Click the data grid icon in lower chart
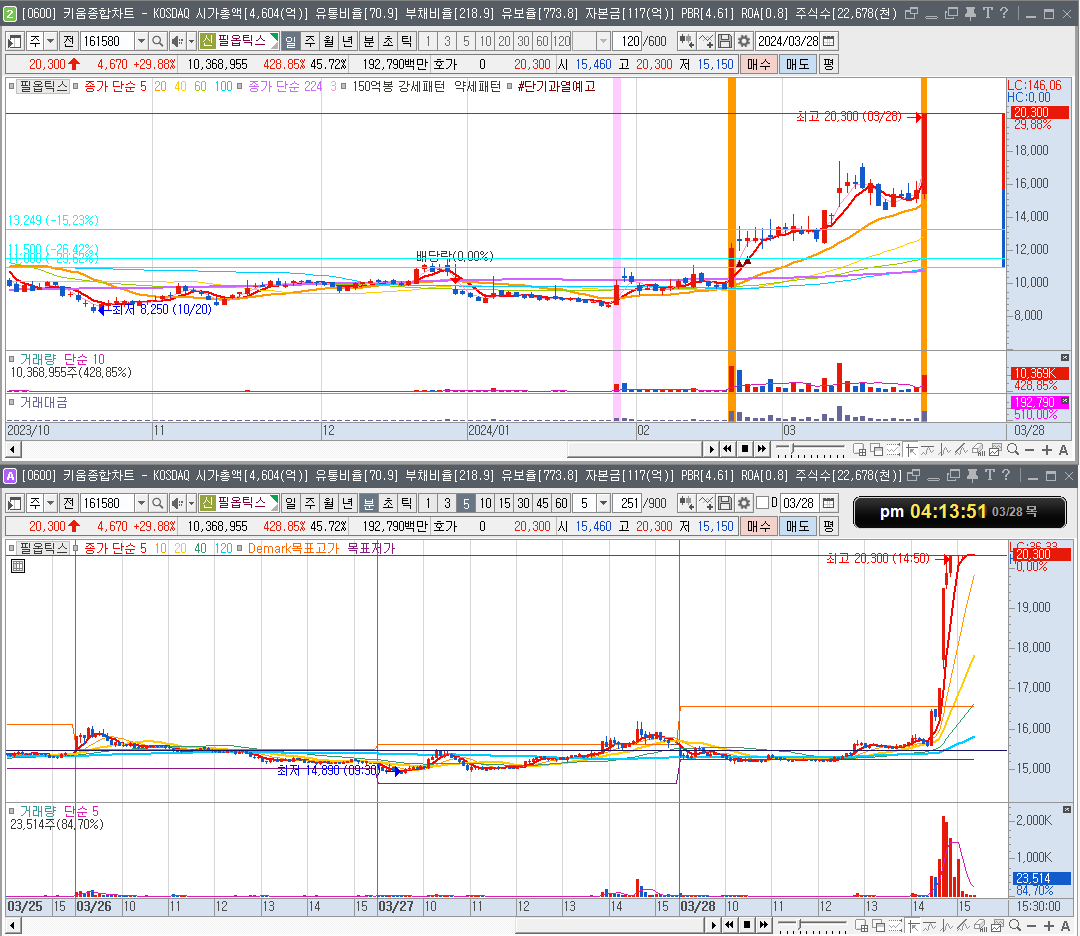 pos(19,566)
